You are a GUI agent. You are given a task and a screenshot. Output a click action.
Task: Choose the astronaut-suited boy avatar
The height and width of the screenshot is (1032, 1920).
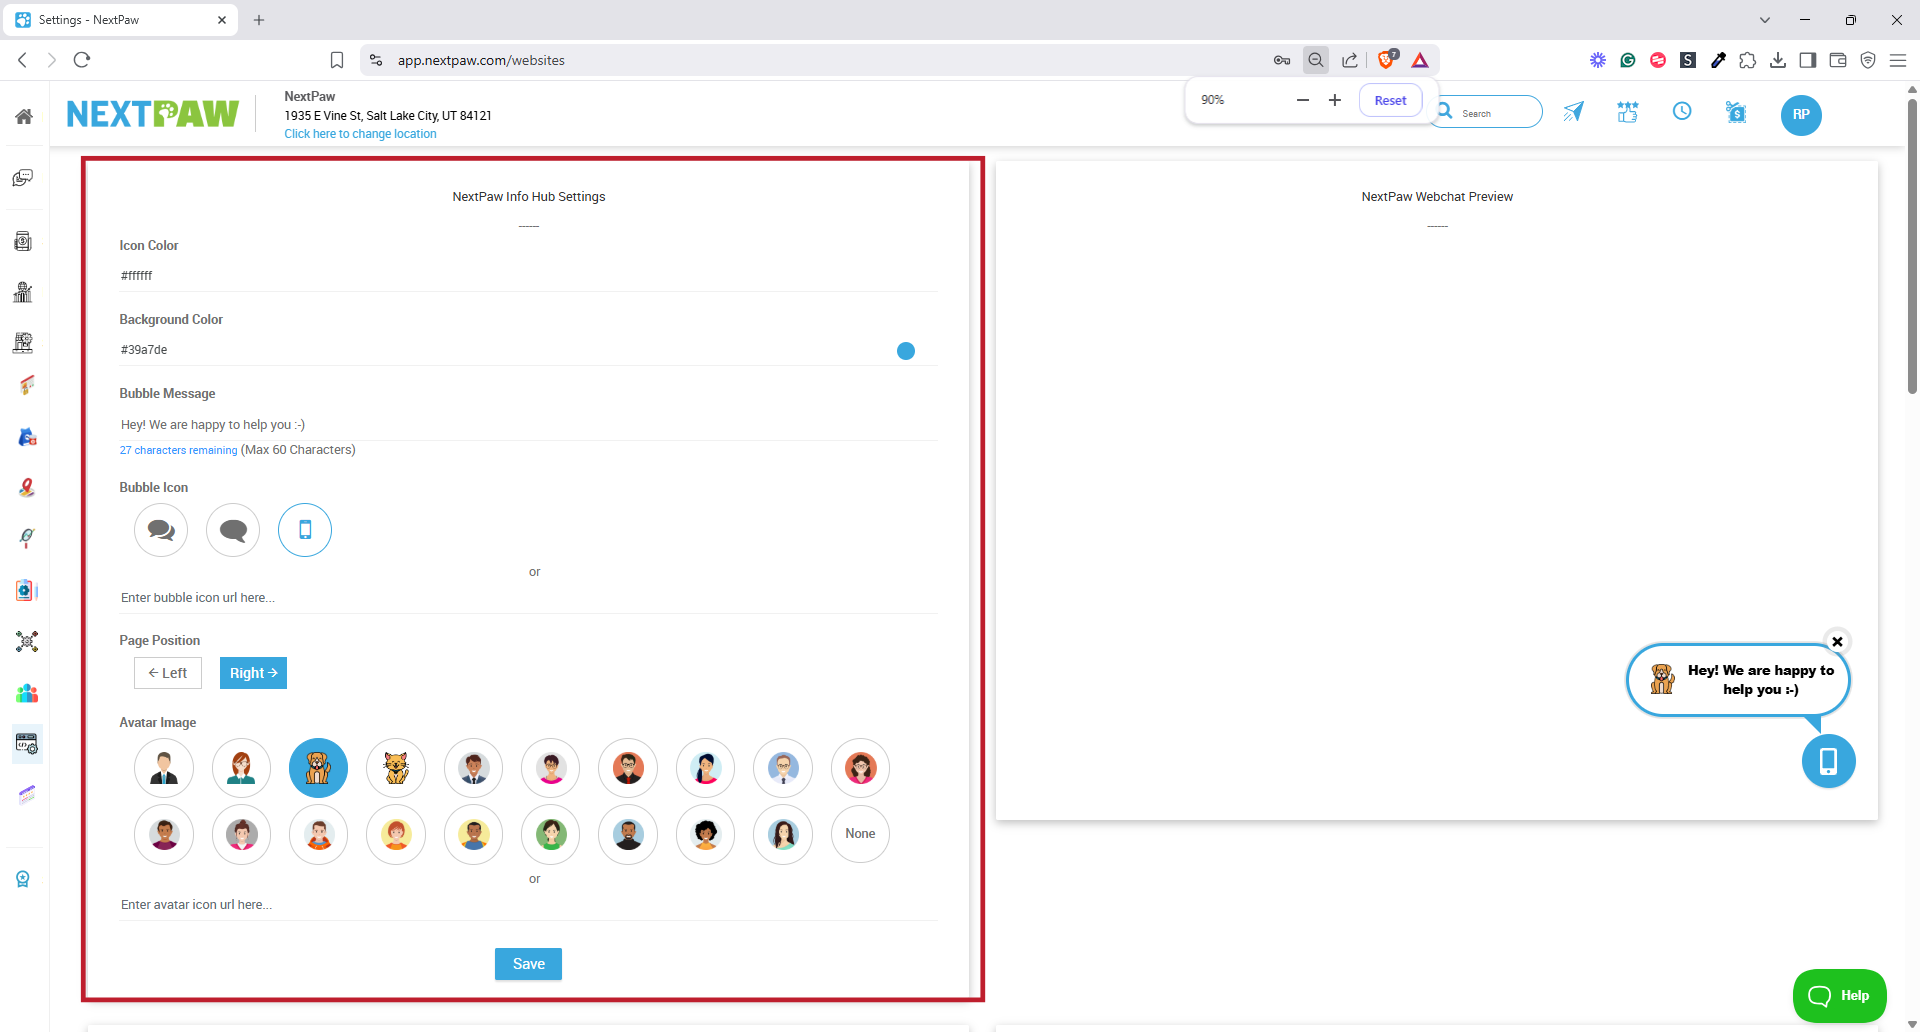[x=319, y=834]
